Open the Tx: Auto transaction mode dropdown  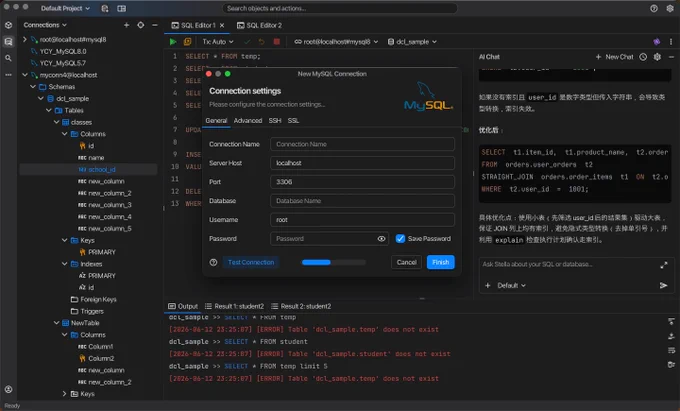tap(218, 42)
